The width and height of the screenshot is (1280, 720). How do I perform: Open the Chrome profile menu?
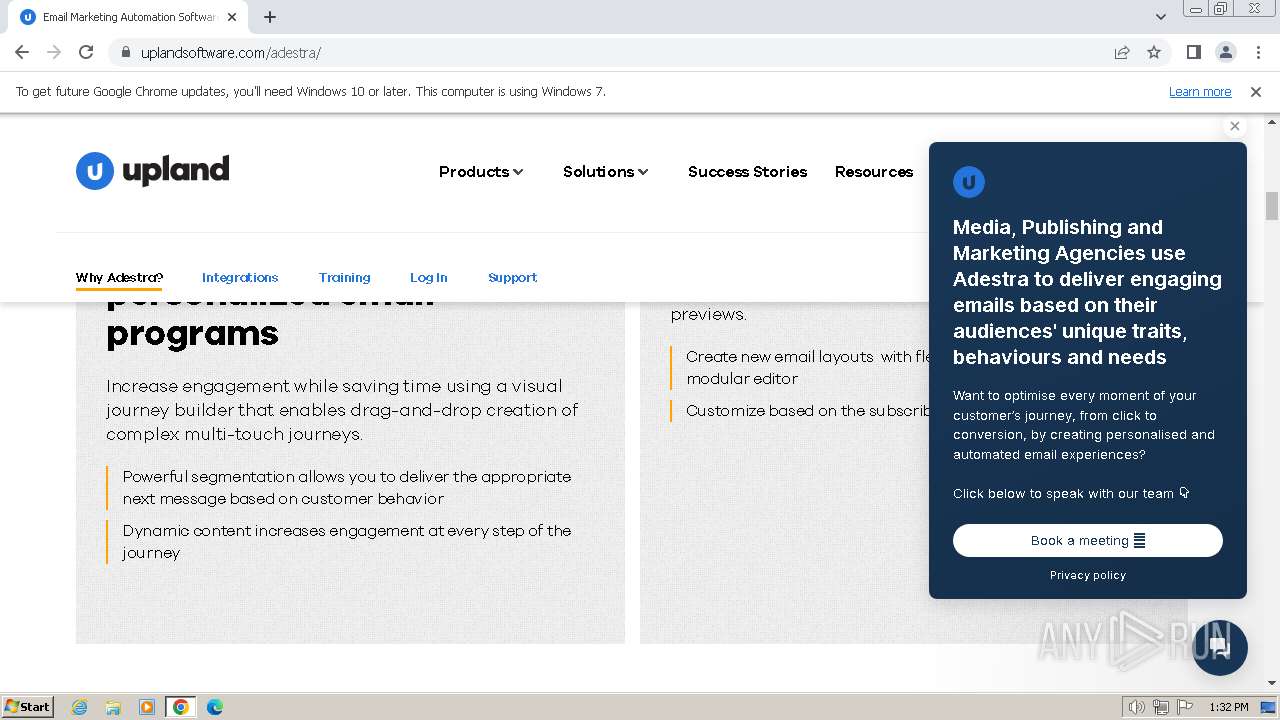point(1225,52)
